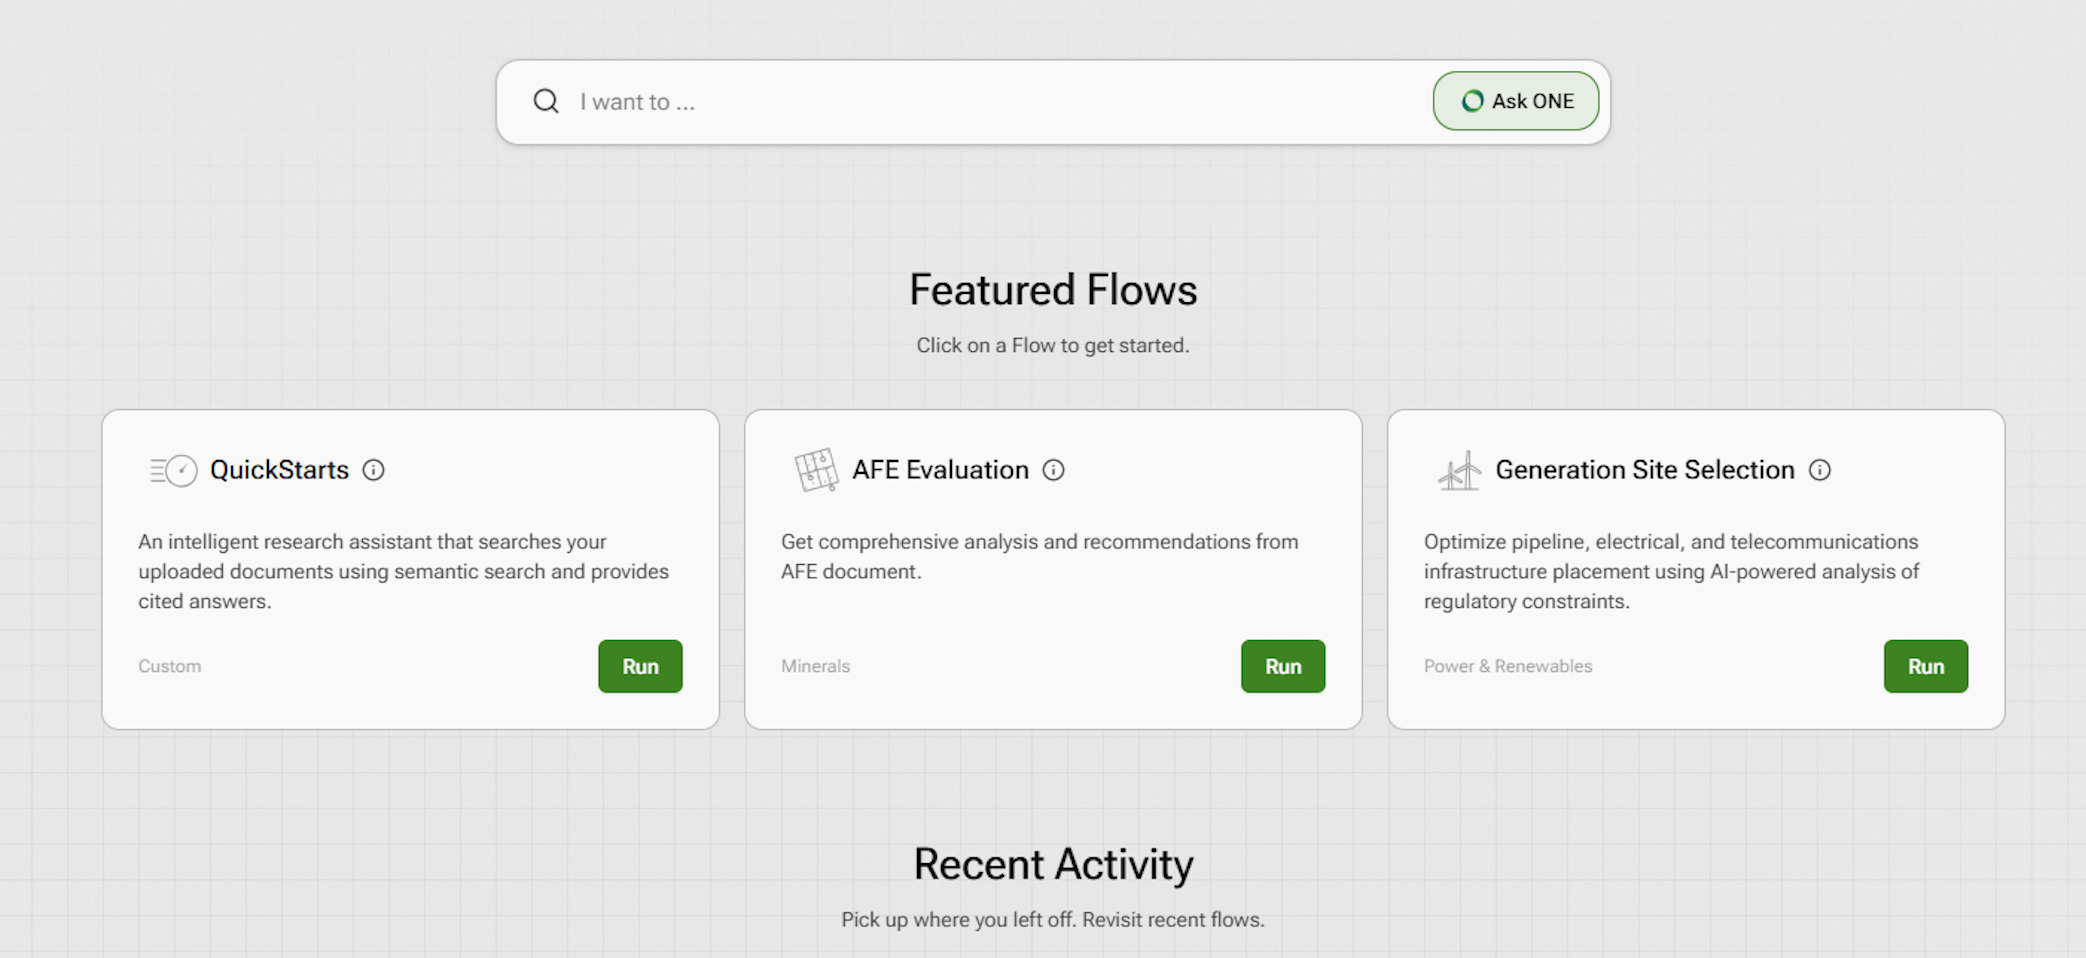Viewport: 2086px width, 958px height.
Task: Run the QuickStarts flow
Action: point(640,666)
